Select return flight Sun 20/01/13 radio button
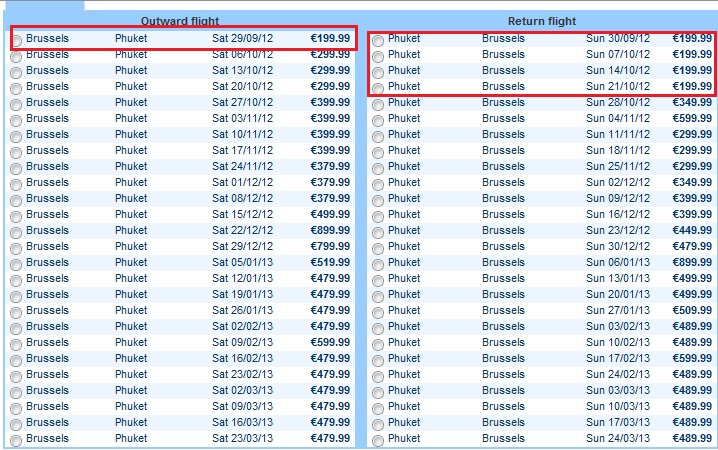 [x=378, y=297]
